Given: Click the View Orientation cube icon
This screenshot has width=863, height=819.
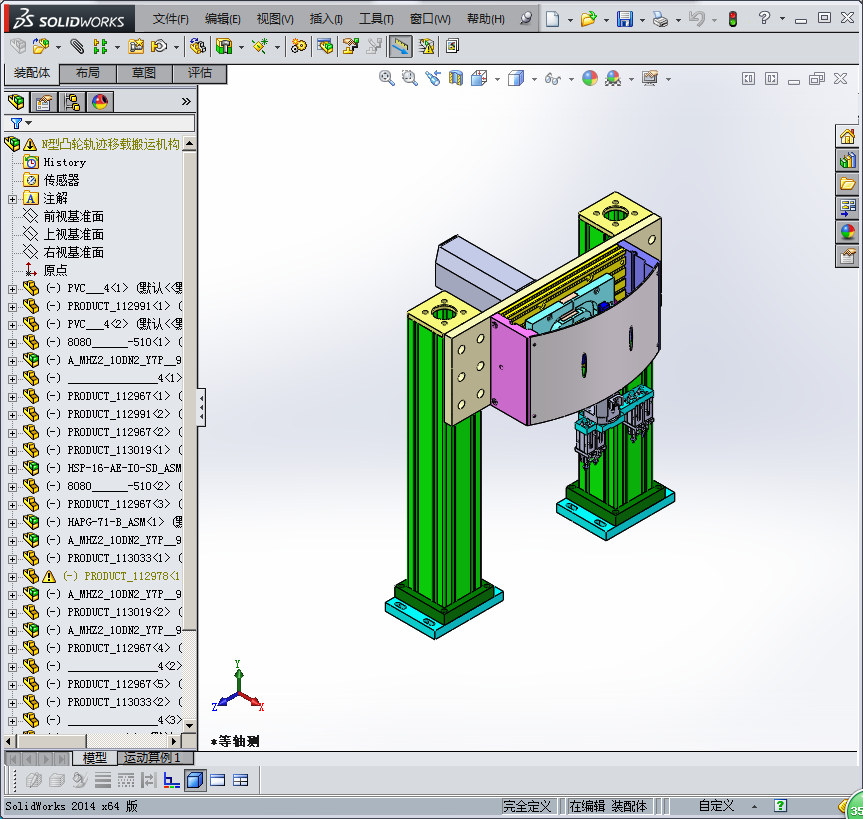Looking at the screenshot, I should tap(479, 79).
